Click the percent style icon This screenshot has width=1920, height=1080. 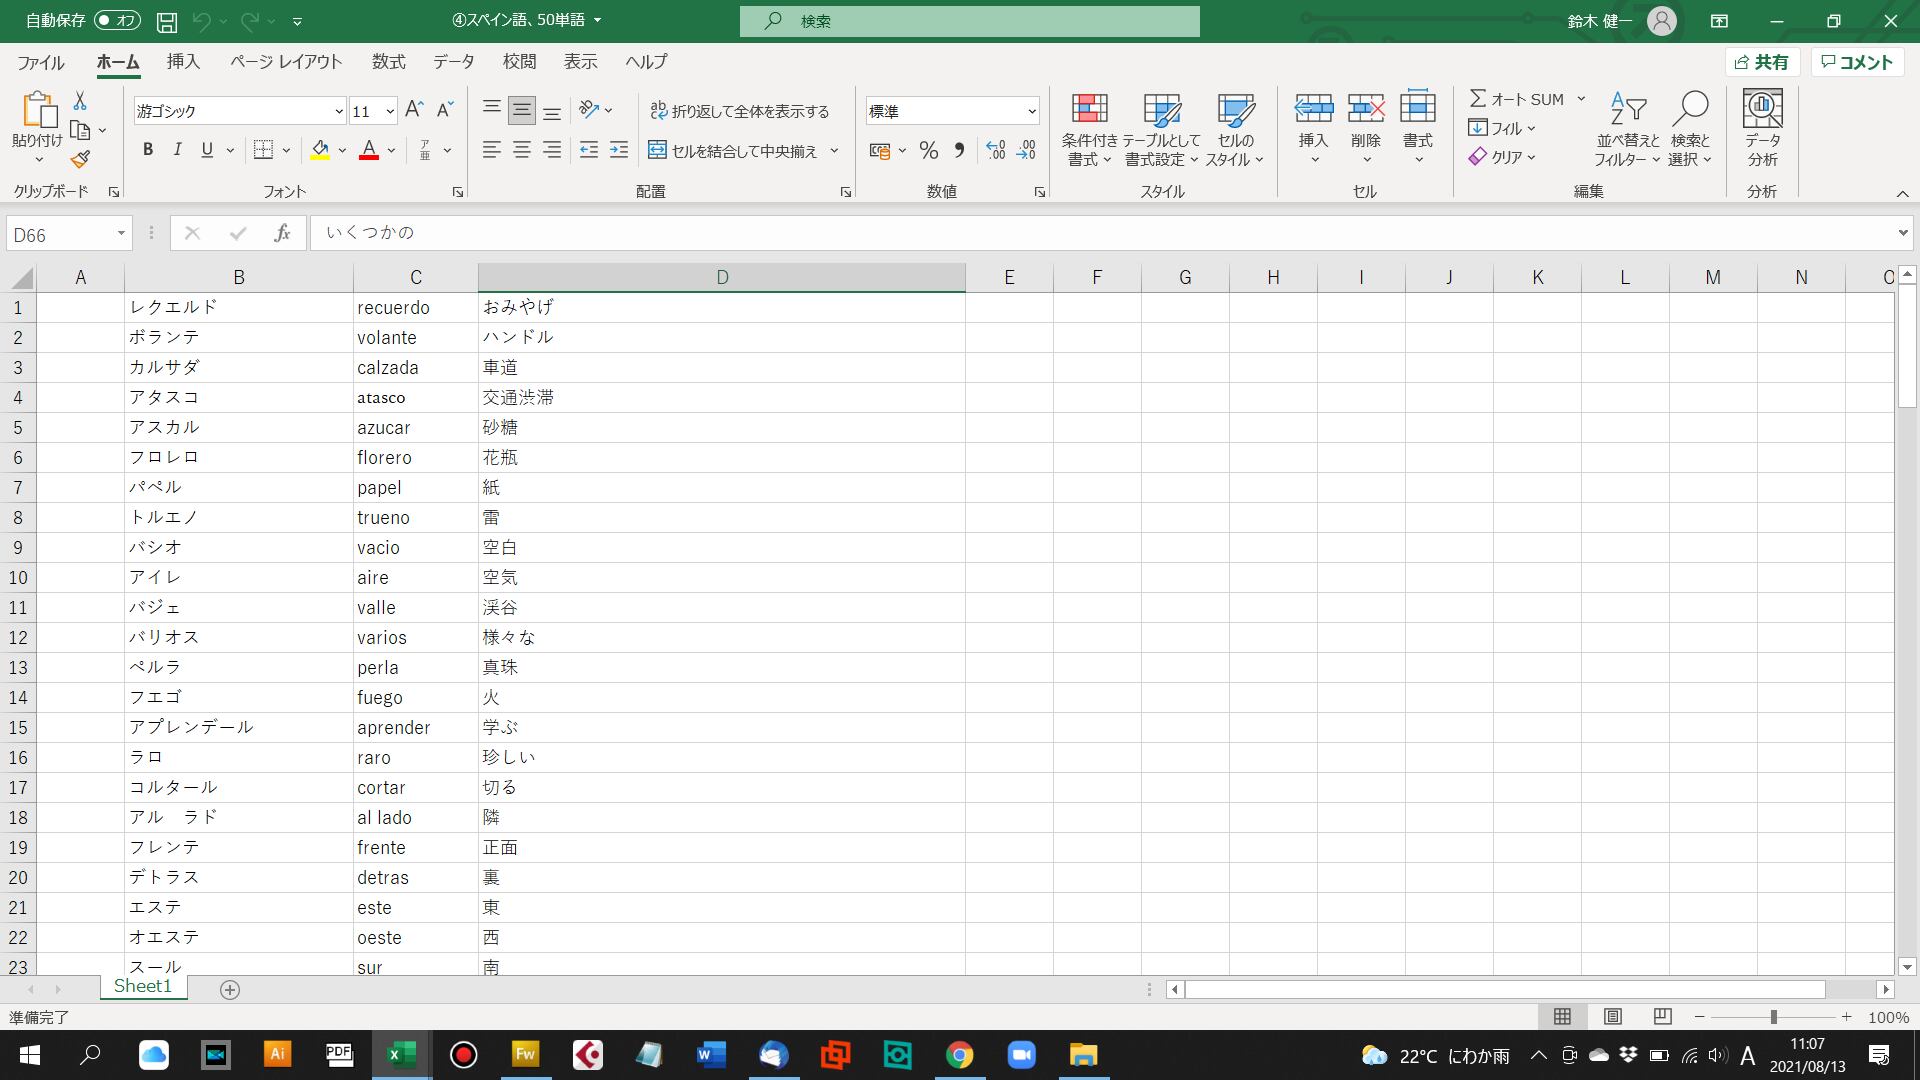[x=928, y=151]
